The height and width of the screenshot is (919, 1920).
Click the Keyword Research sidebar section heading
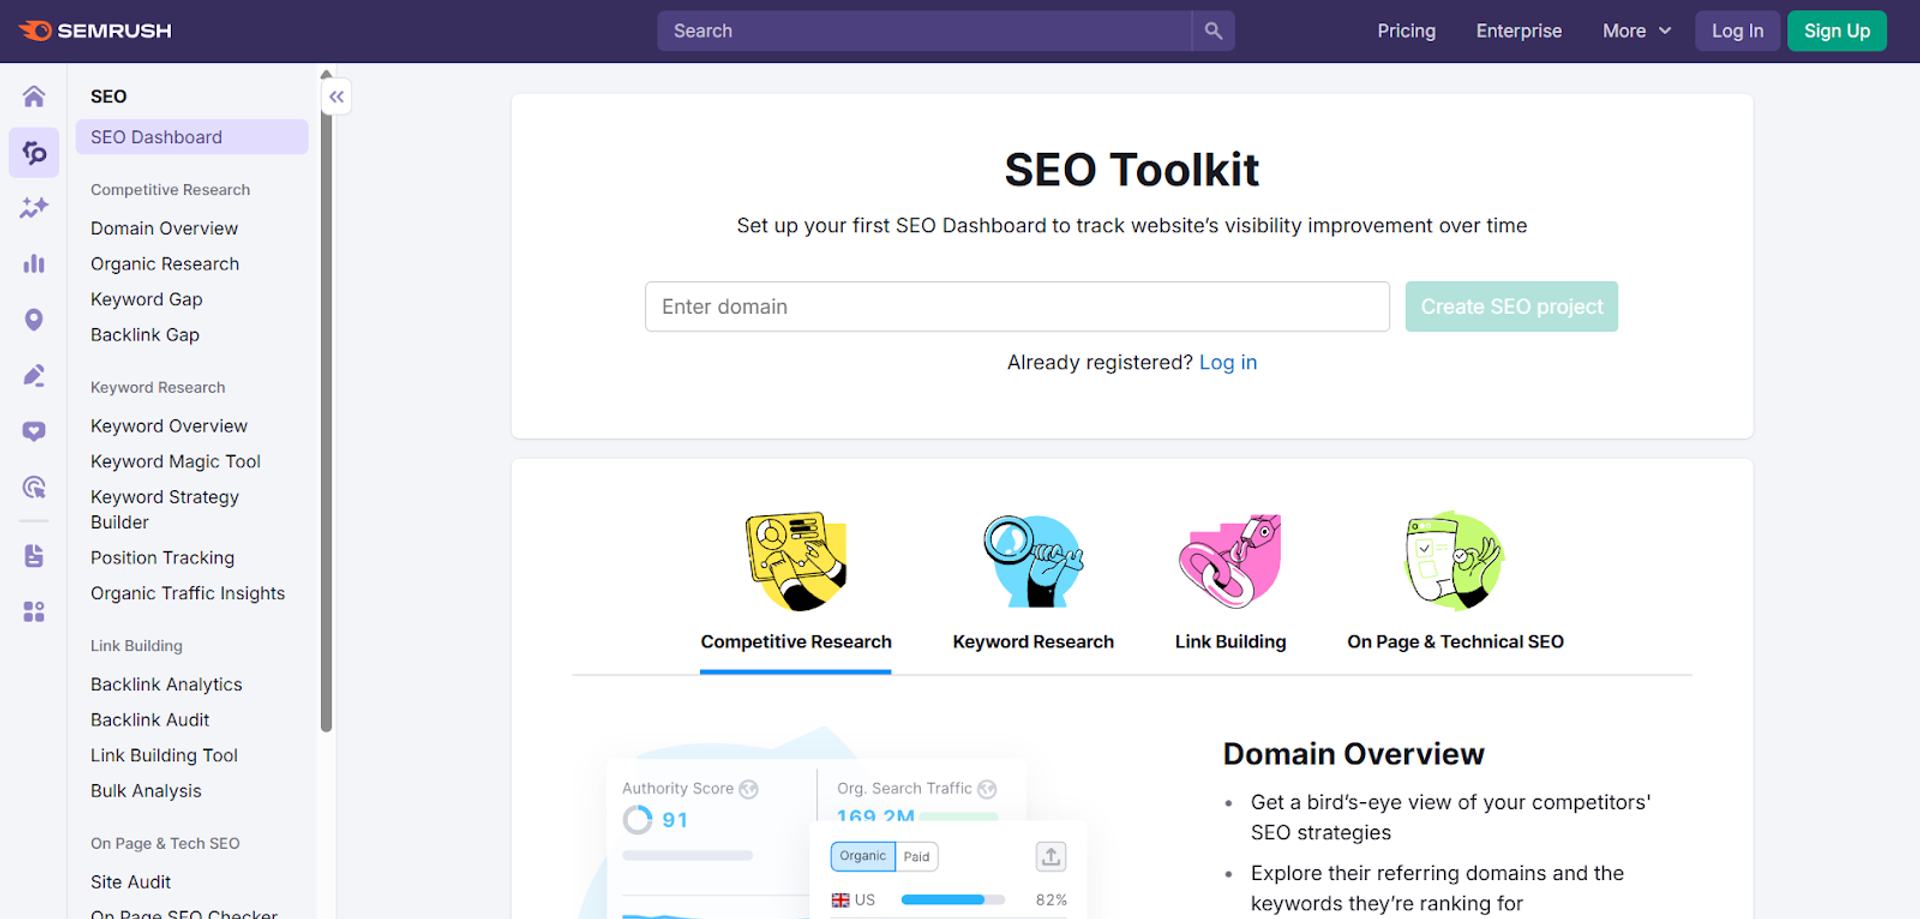pyautogui.click(x=158, y=388)
